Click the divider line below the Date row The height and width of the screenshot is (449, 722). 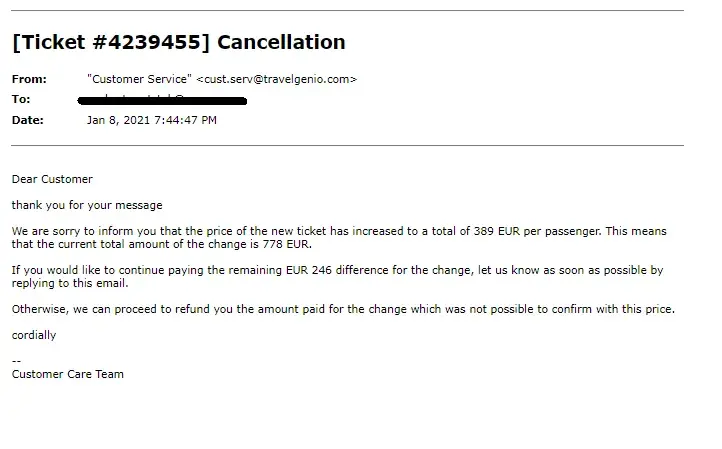pyautogui.click(x=347, y=146)
